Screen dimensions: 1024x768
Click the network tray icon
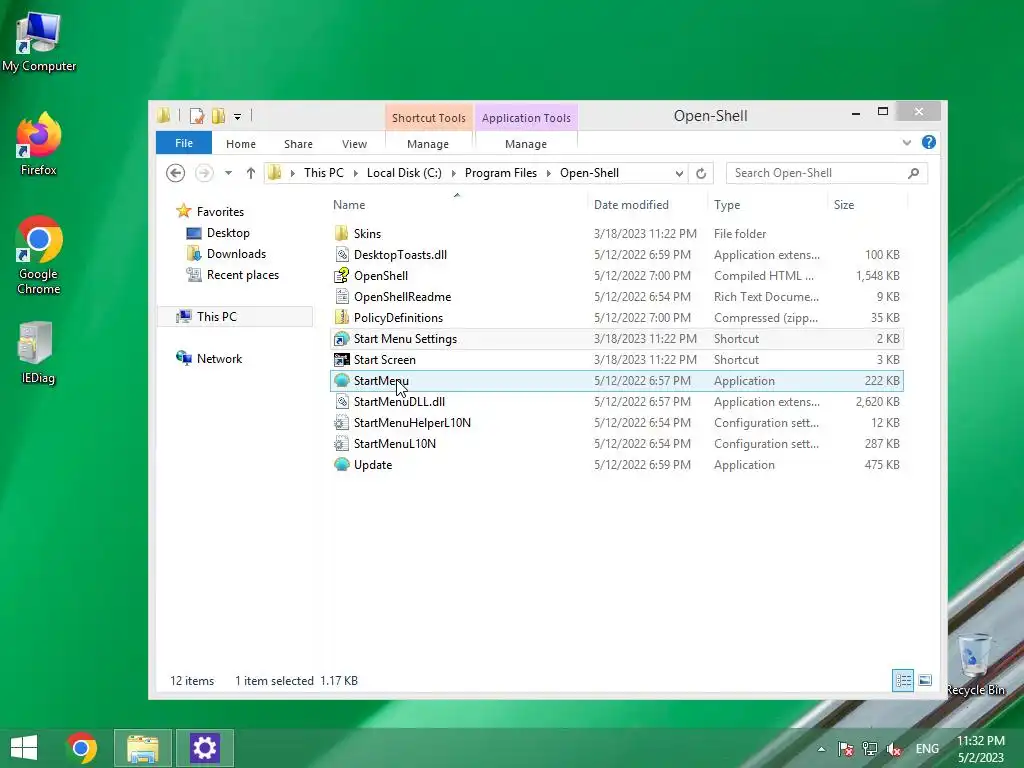869,748
